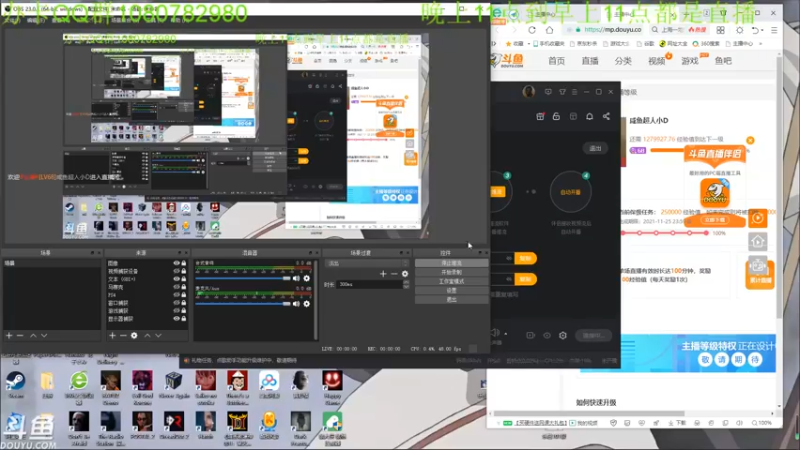The image size is (800, 450).
Task: Open 首页 on the Douyu navigation bar
Action: click(556, 61)
